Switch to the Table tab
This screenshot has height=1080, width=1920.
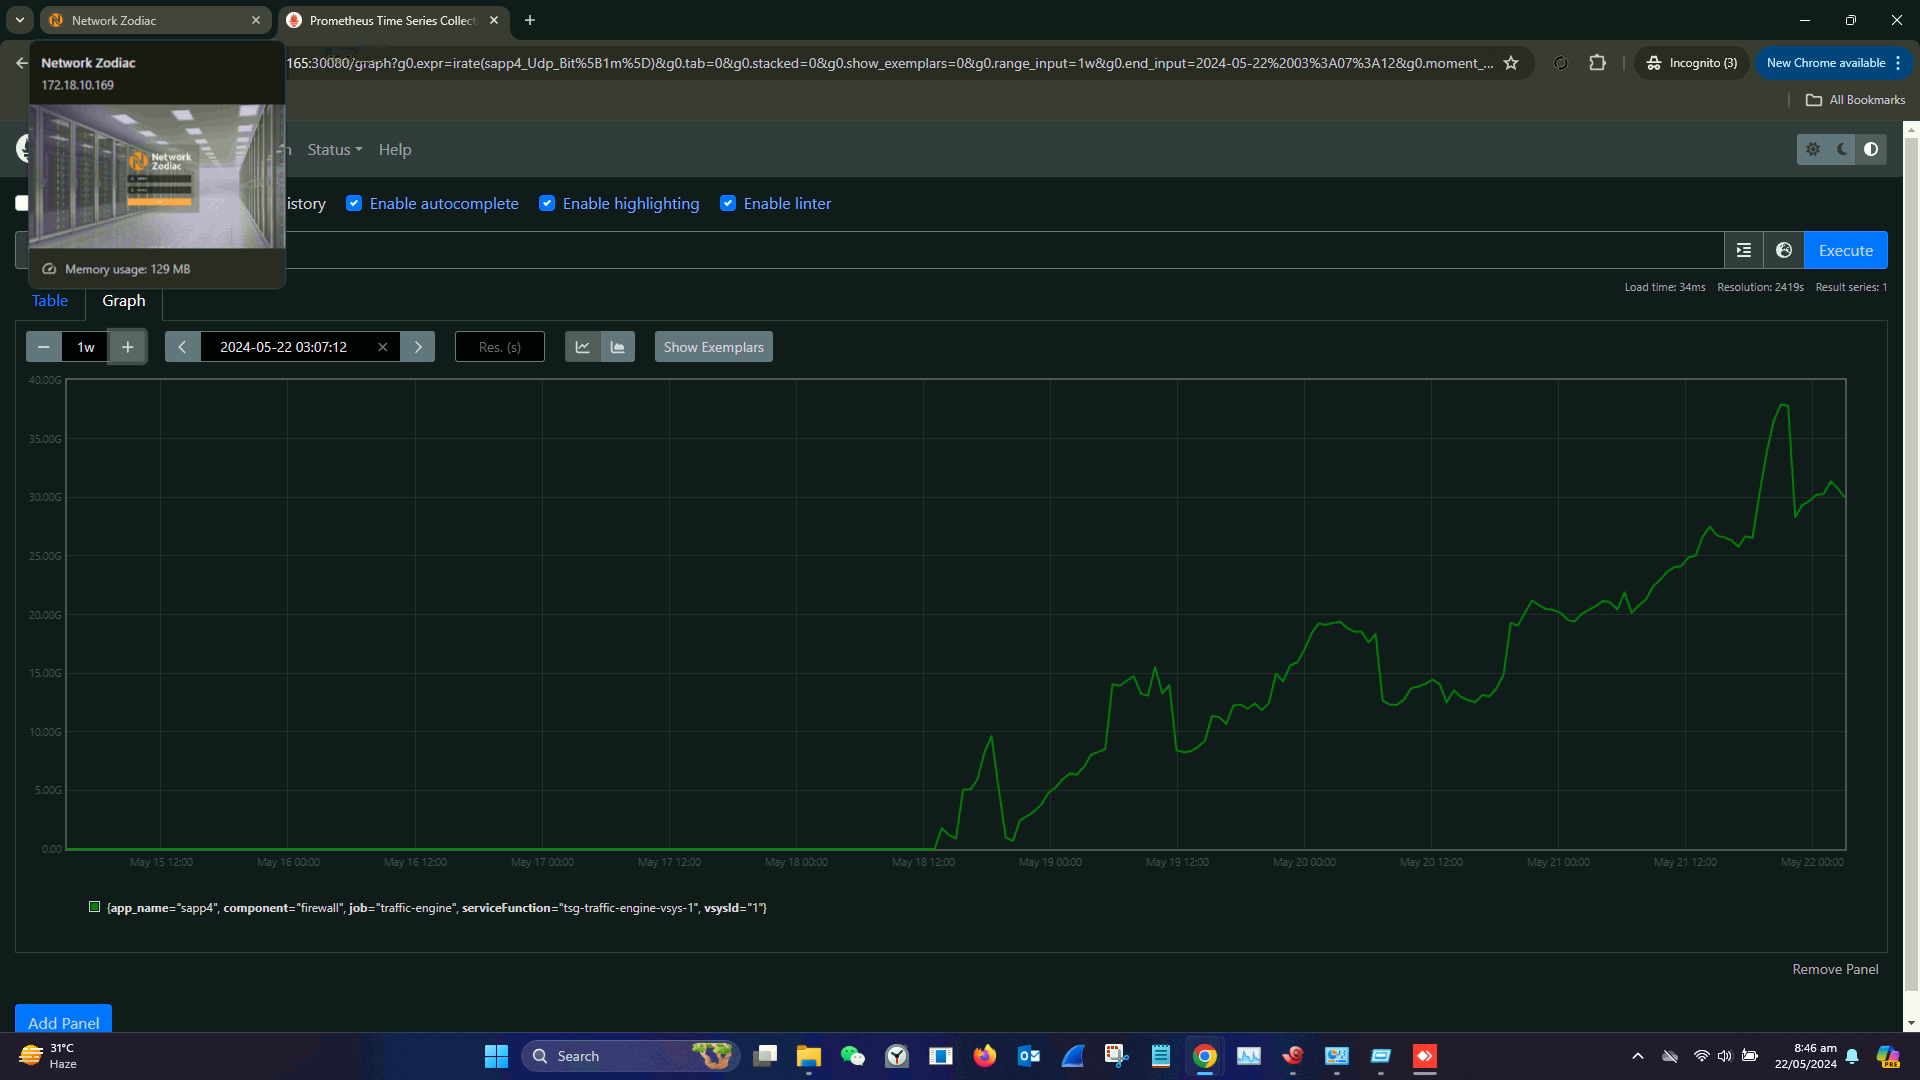pos(50,300)
